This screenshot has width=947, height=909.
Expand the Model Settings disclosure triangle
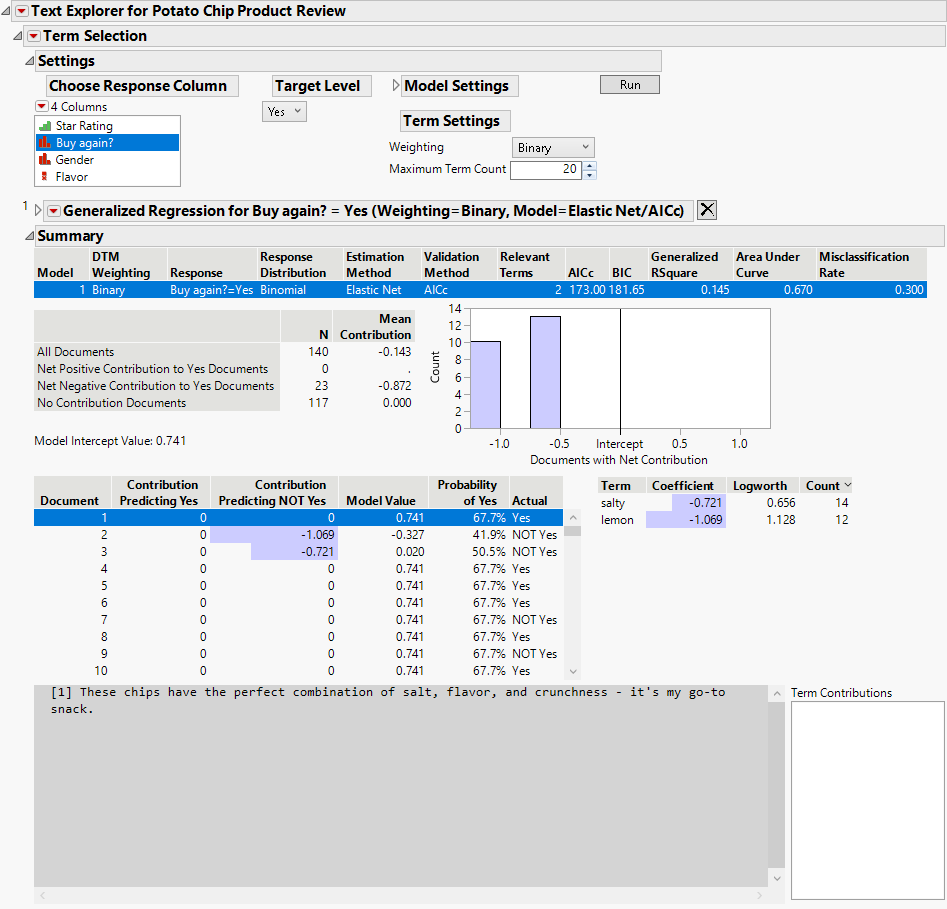(396, 86)
